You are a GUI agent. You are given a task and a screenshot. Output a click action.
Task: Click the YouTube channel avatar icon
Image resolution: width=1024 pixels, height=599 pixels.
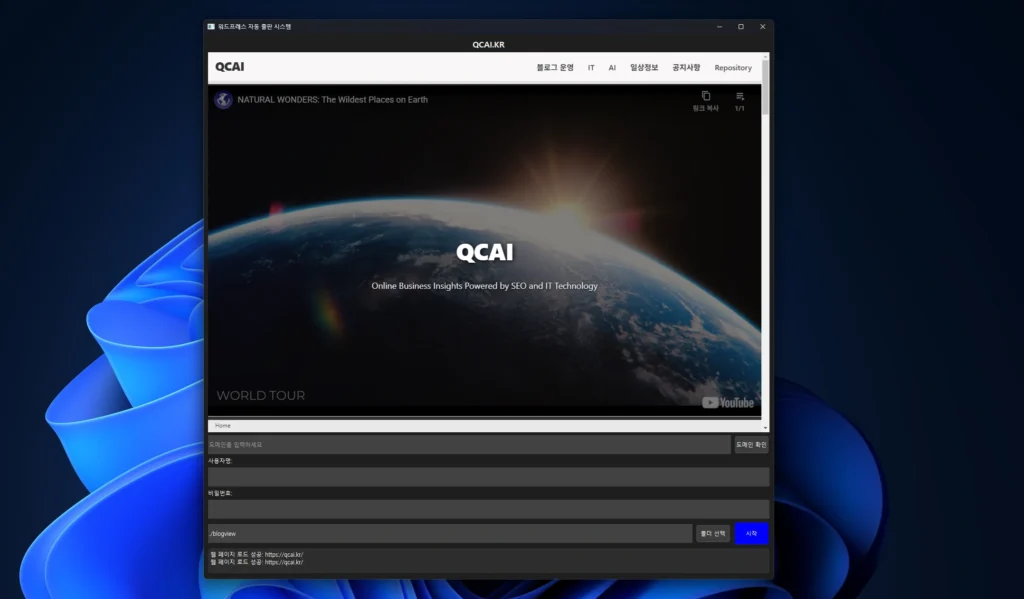(x=223, y=100)
